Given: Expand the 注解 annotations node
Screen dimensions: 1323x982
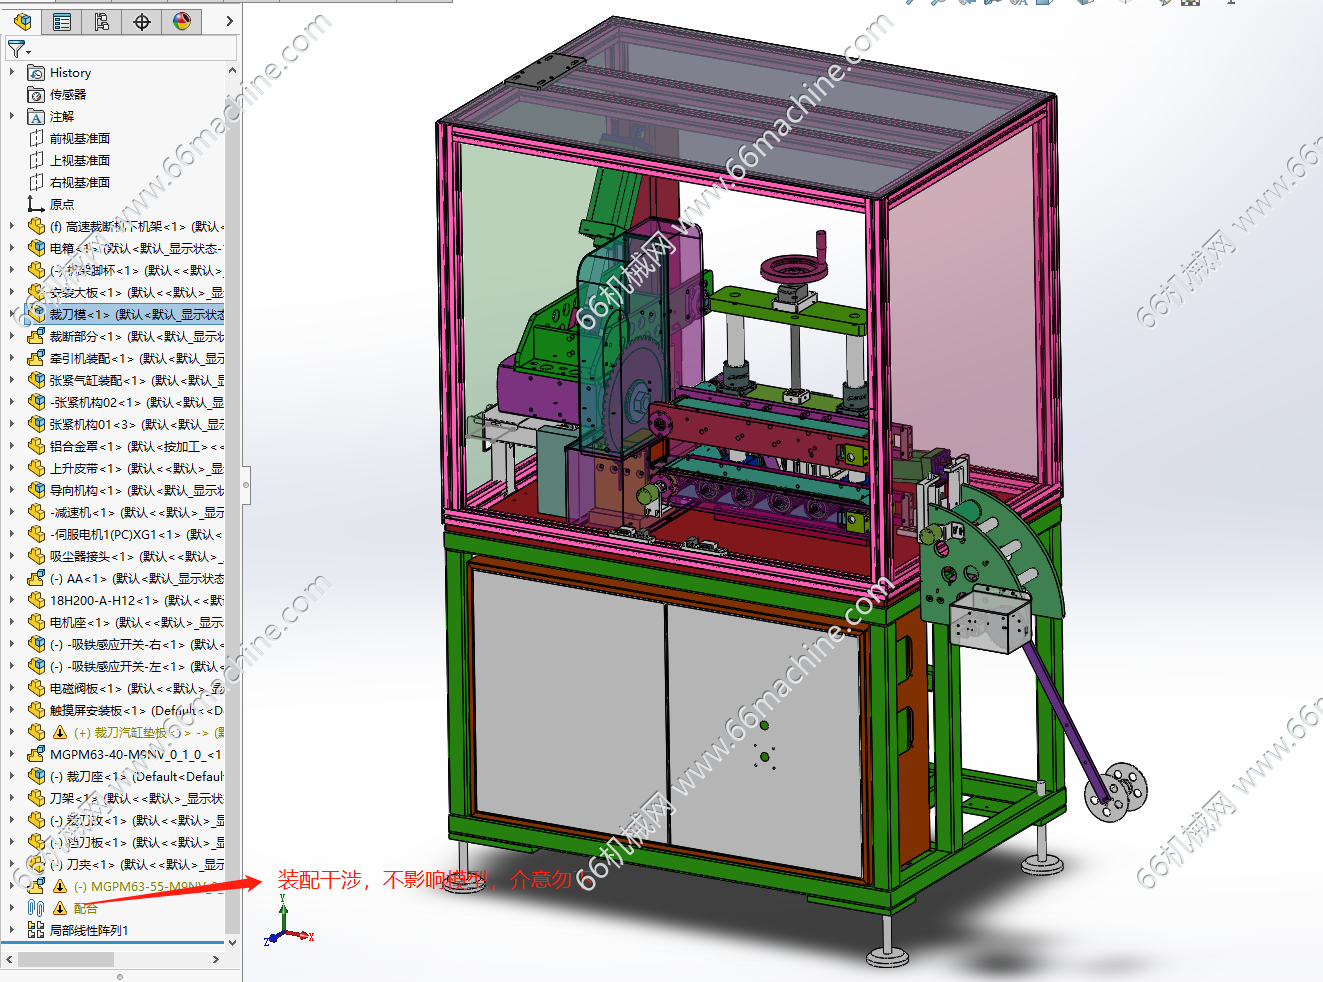Looking at the screenshot, I should click(11, 117).
